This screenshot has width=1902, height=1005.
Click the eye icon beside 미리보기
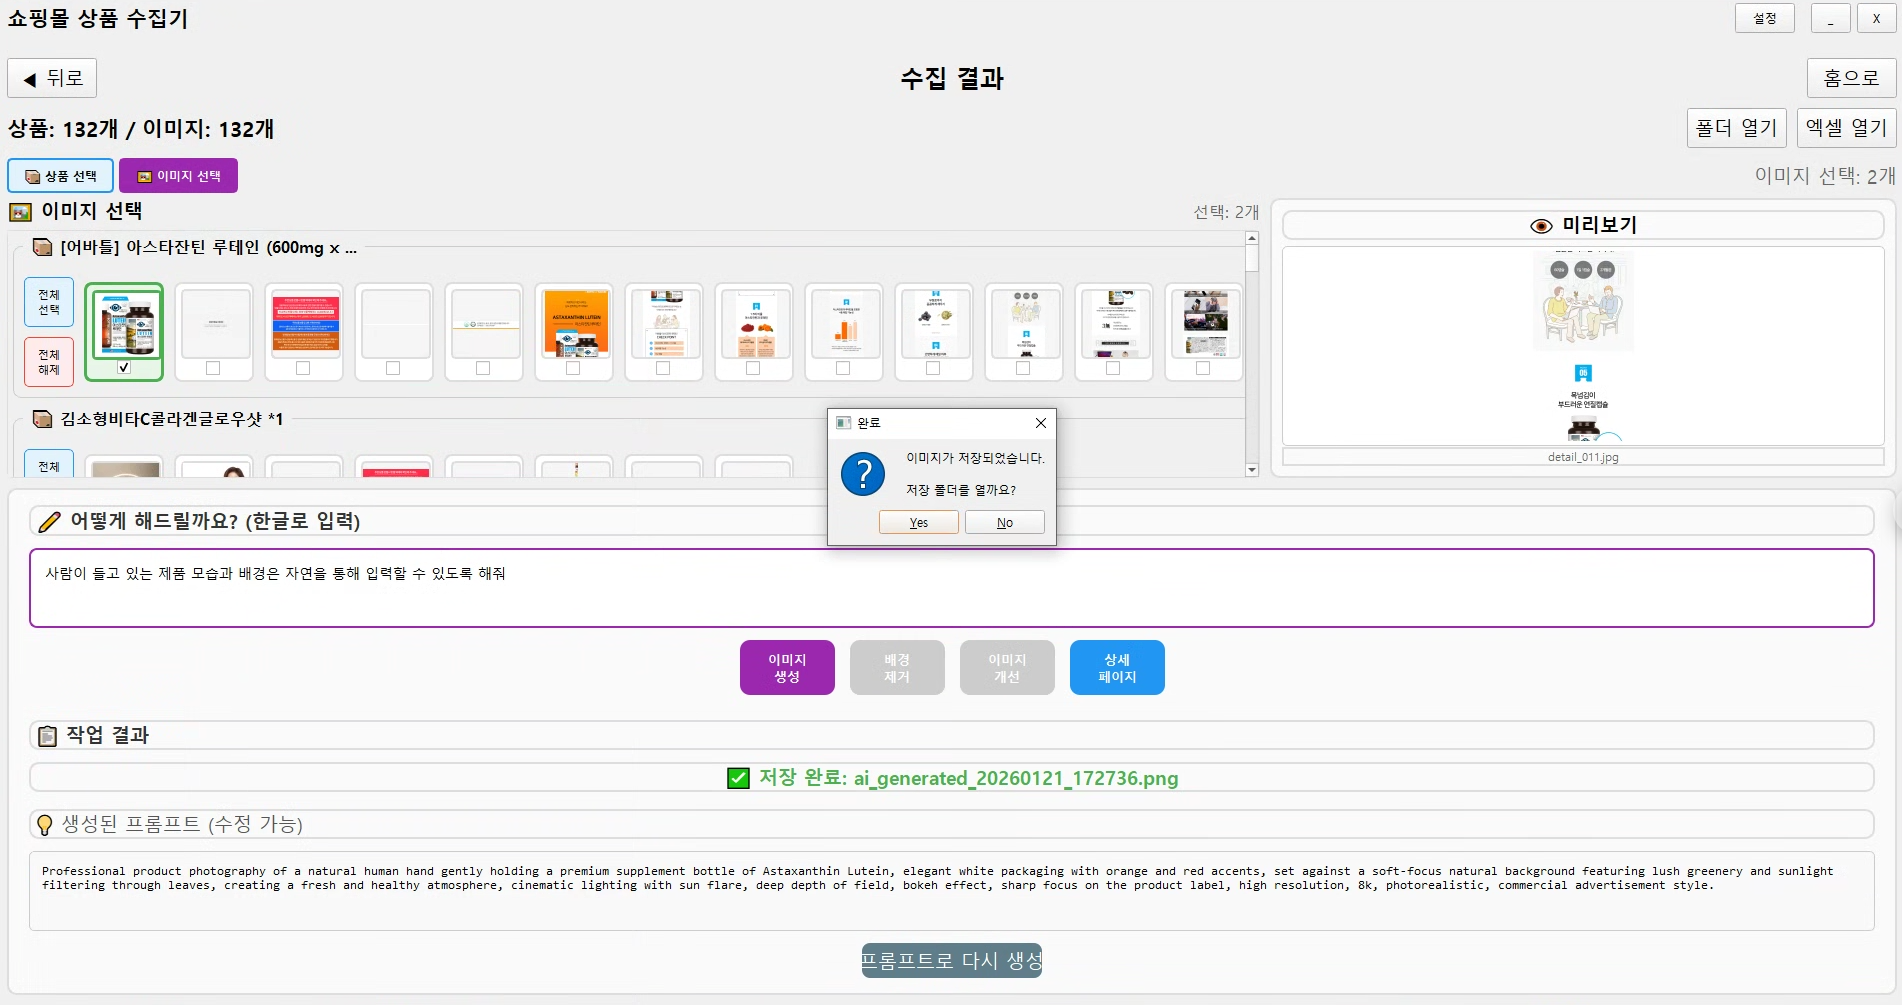click(x=1541, y=226)
